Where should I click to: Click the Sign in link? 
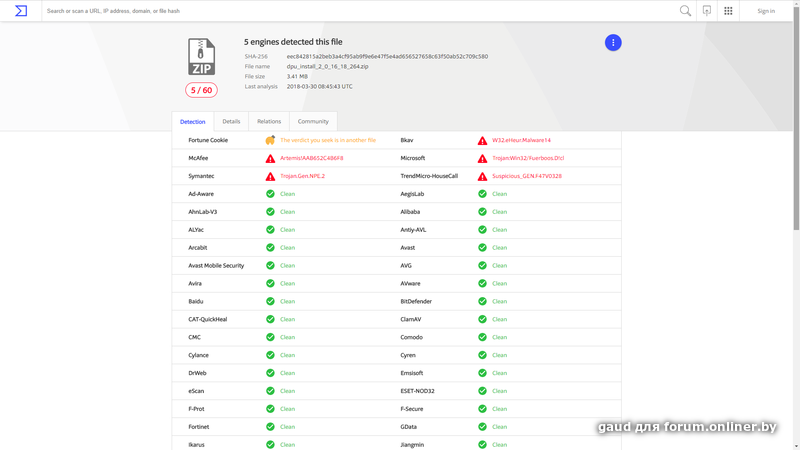pyautogui.click(x=766, y=11)
